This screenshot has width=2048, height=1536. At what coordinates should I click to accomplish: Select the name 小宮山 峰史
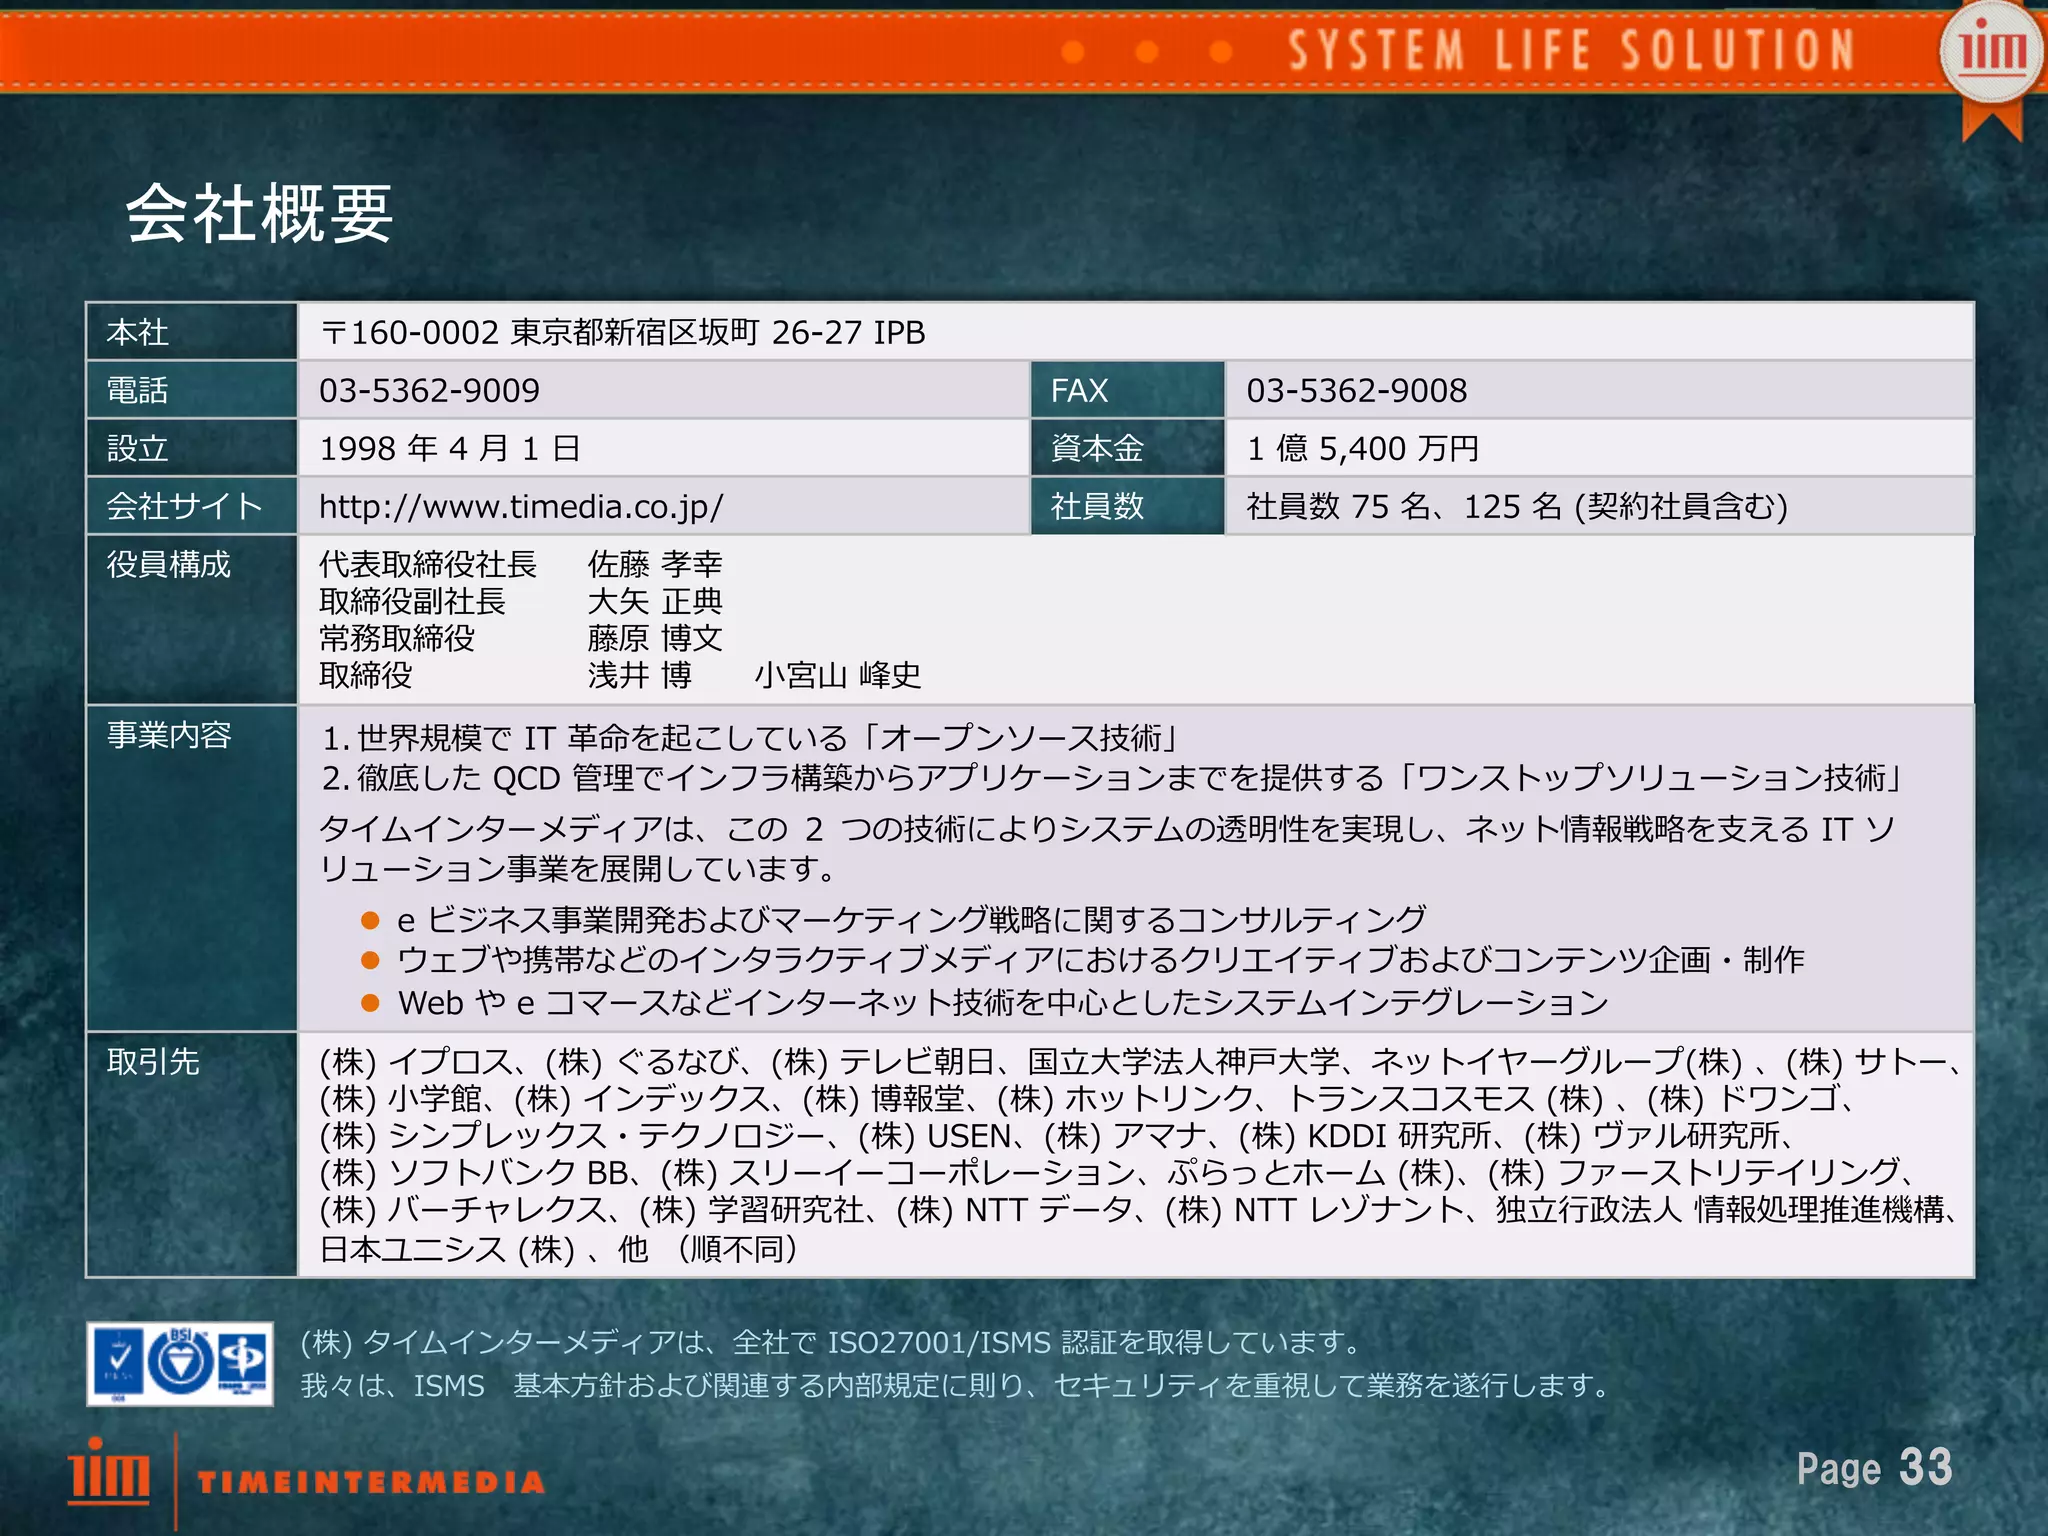[x=838, y=675]
